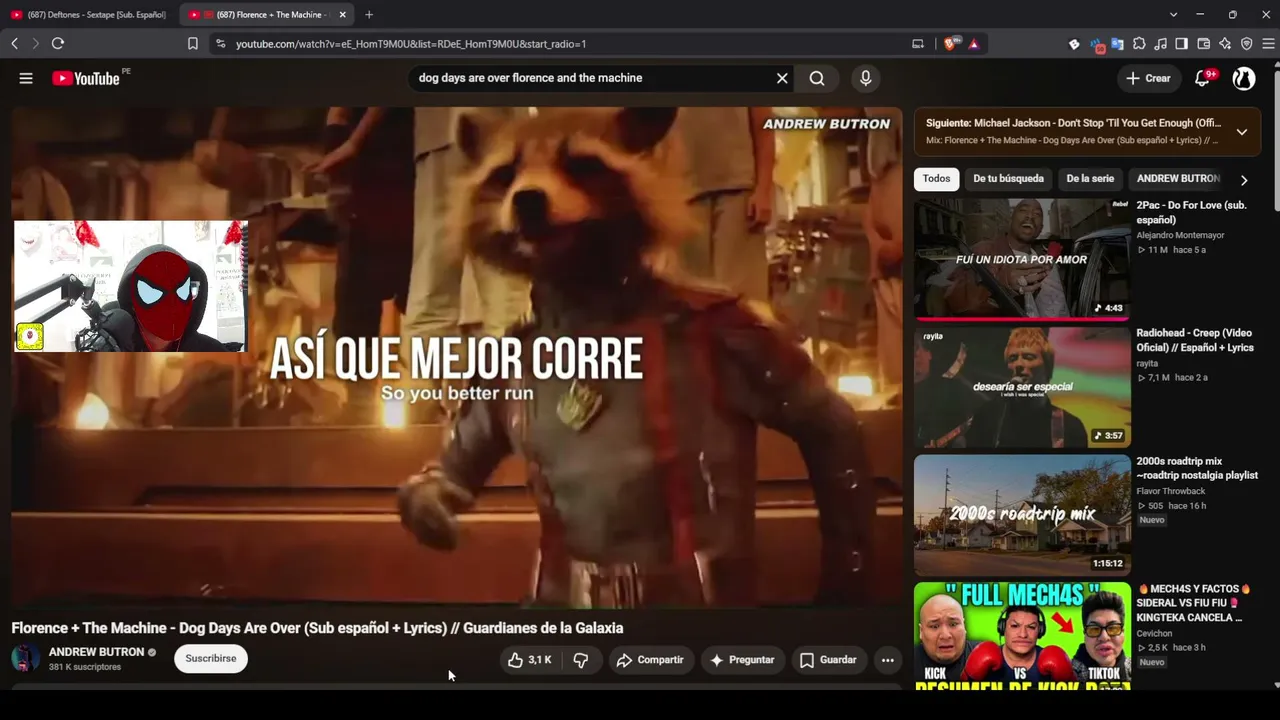
Task: Go back with browser back arrow
Action: coord(15,44)
